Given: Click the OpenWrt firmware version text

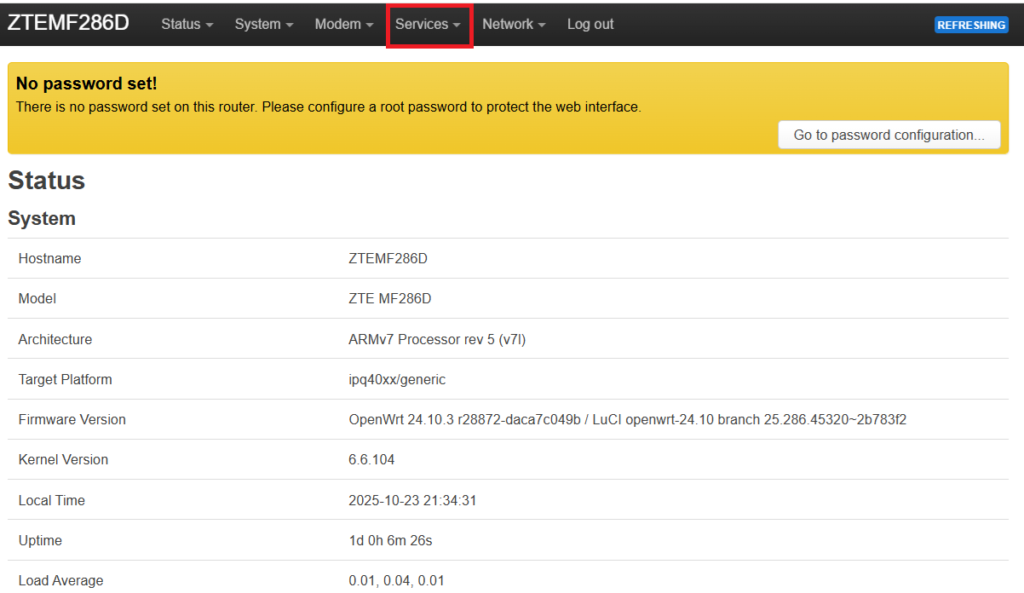Looking at the screenshot, I should point(627,420).
